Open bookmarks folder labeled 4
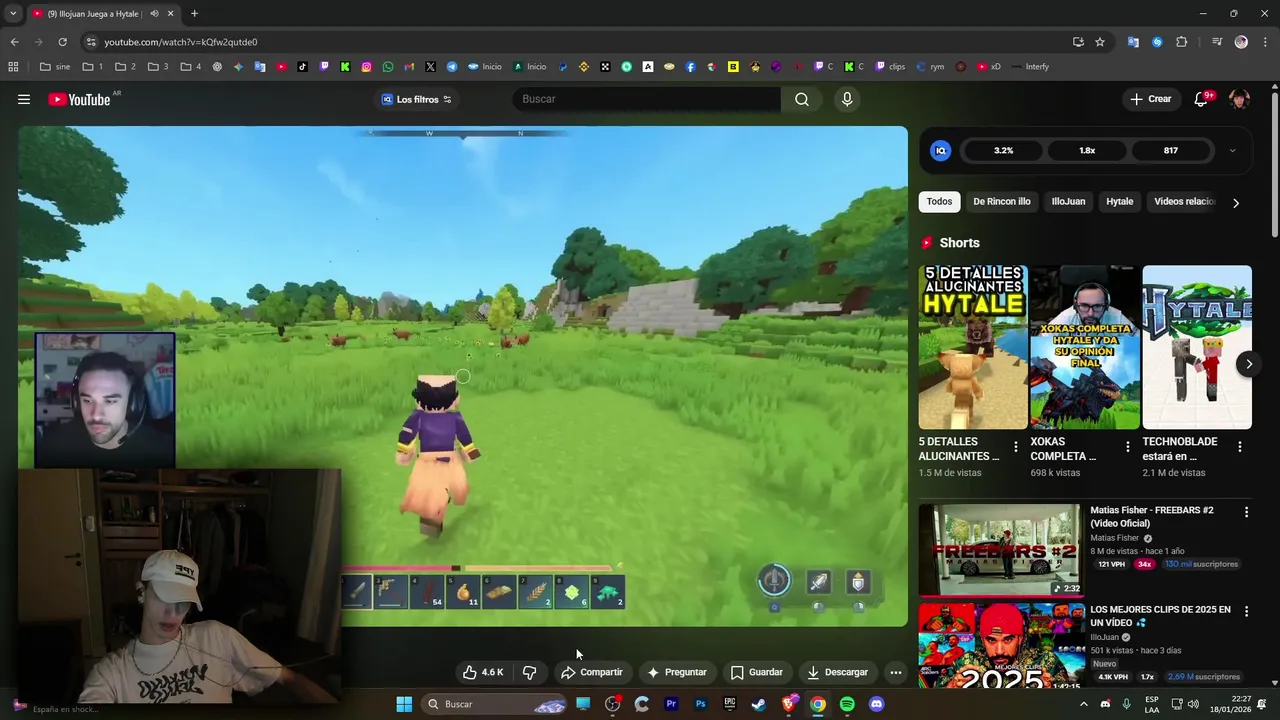The height and width of the screenshot is (720, 1280). [190, 67]
